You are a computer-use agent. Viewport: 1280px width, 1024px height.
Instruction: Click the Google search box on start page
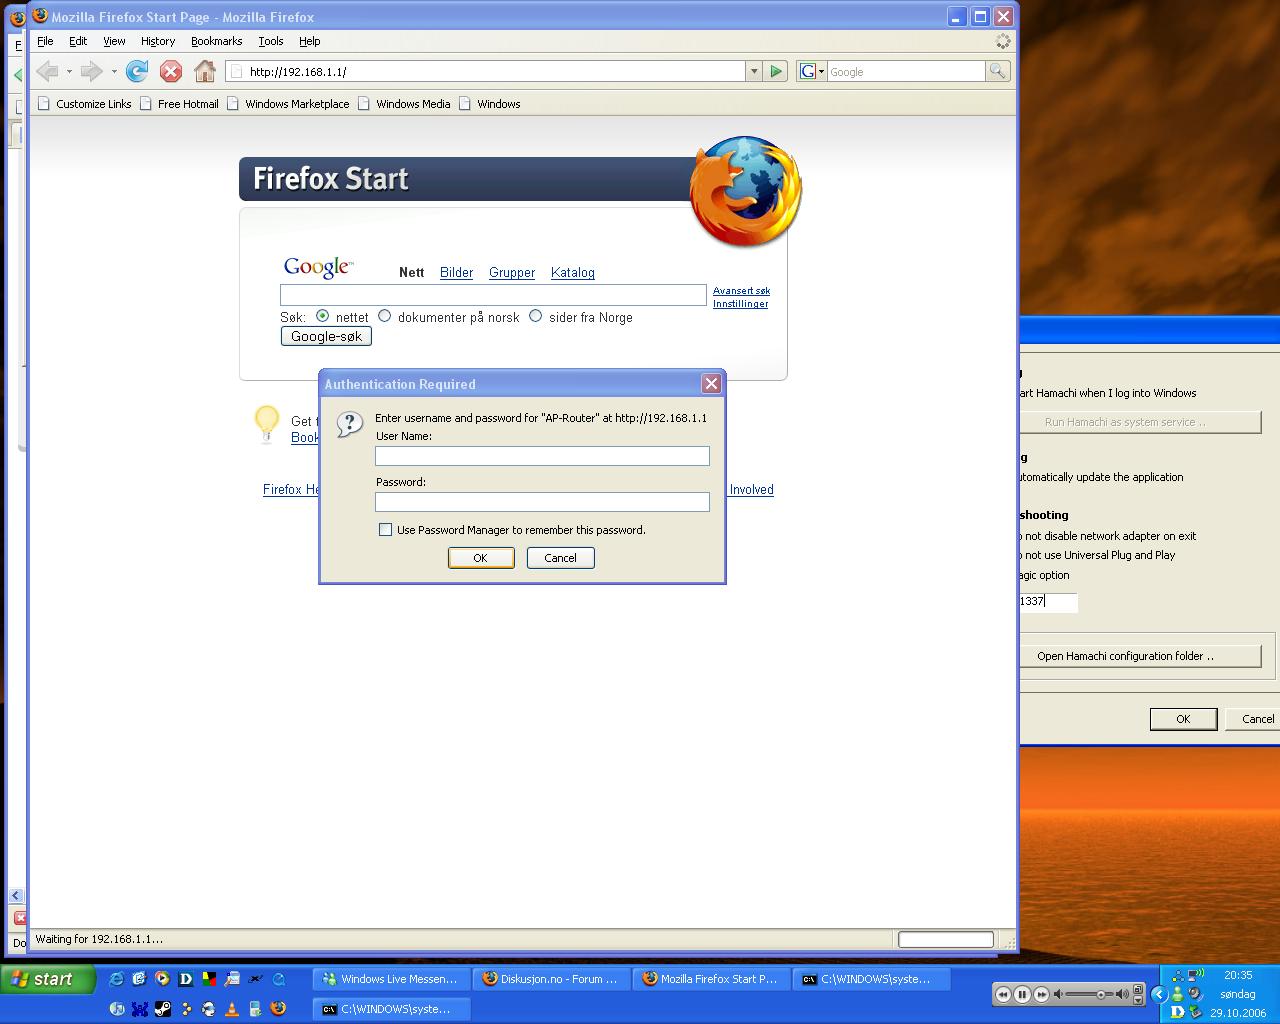tap(493, 295)
